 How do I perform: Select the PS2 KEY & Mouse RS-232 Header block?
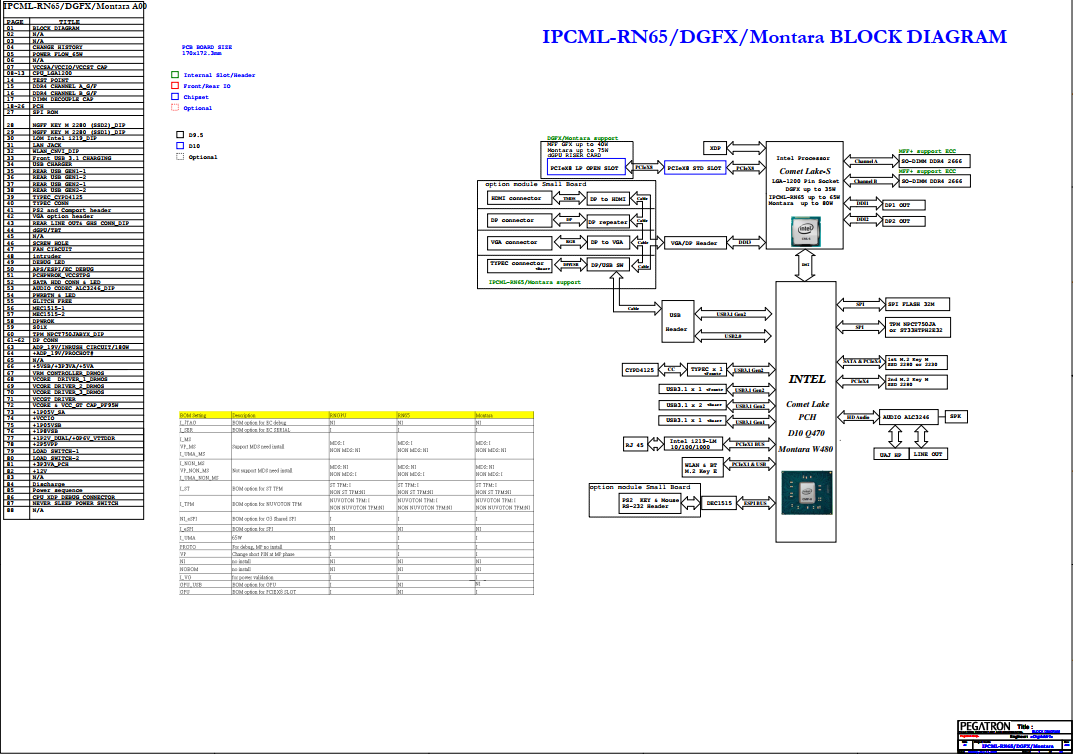pyautogui.click(x=649, y=503)
